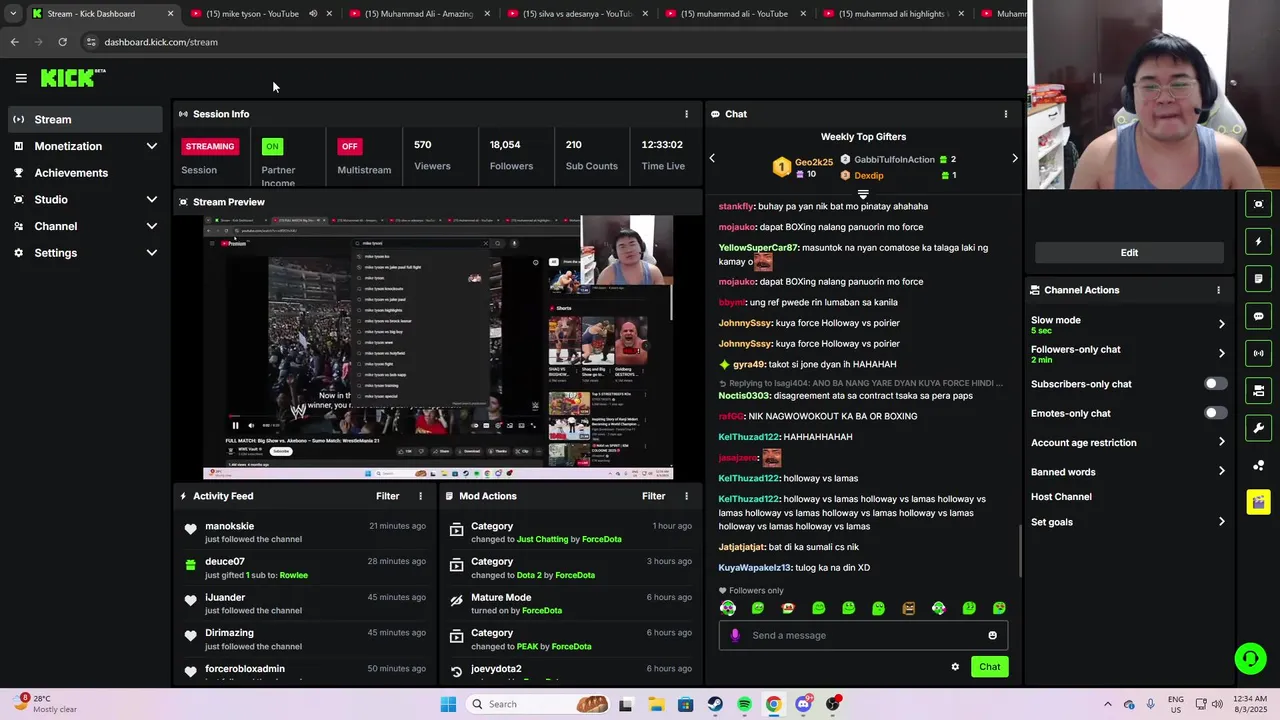
Task: Click the Edit button
Action: [x=1129, y=253]
